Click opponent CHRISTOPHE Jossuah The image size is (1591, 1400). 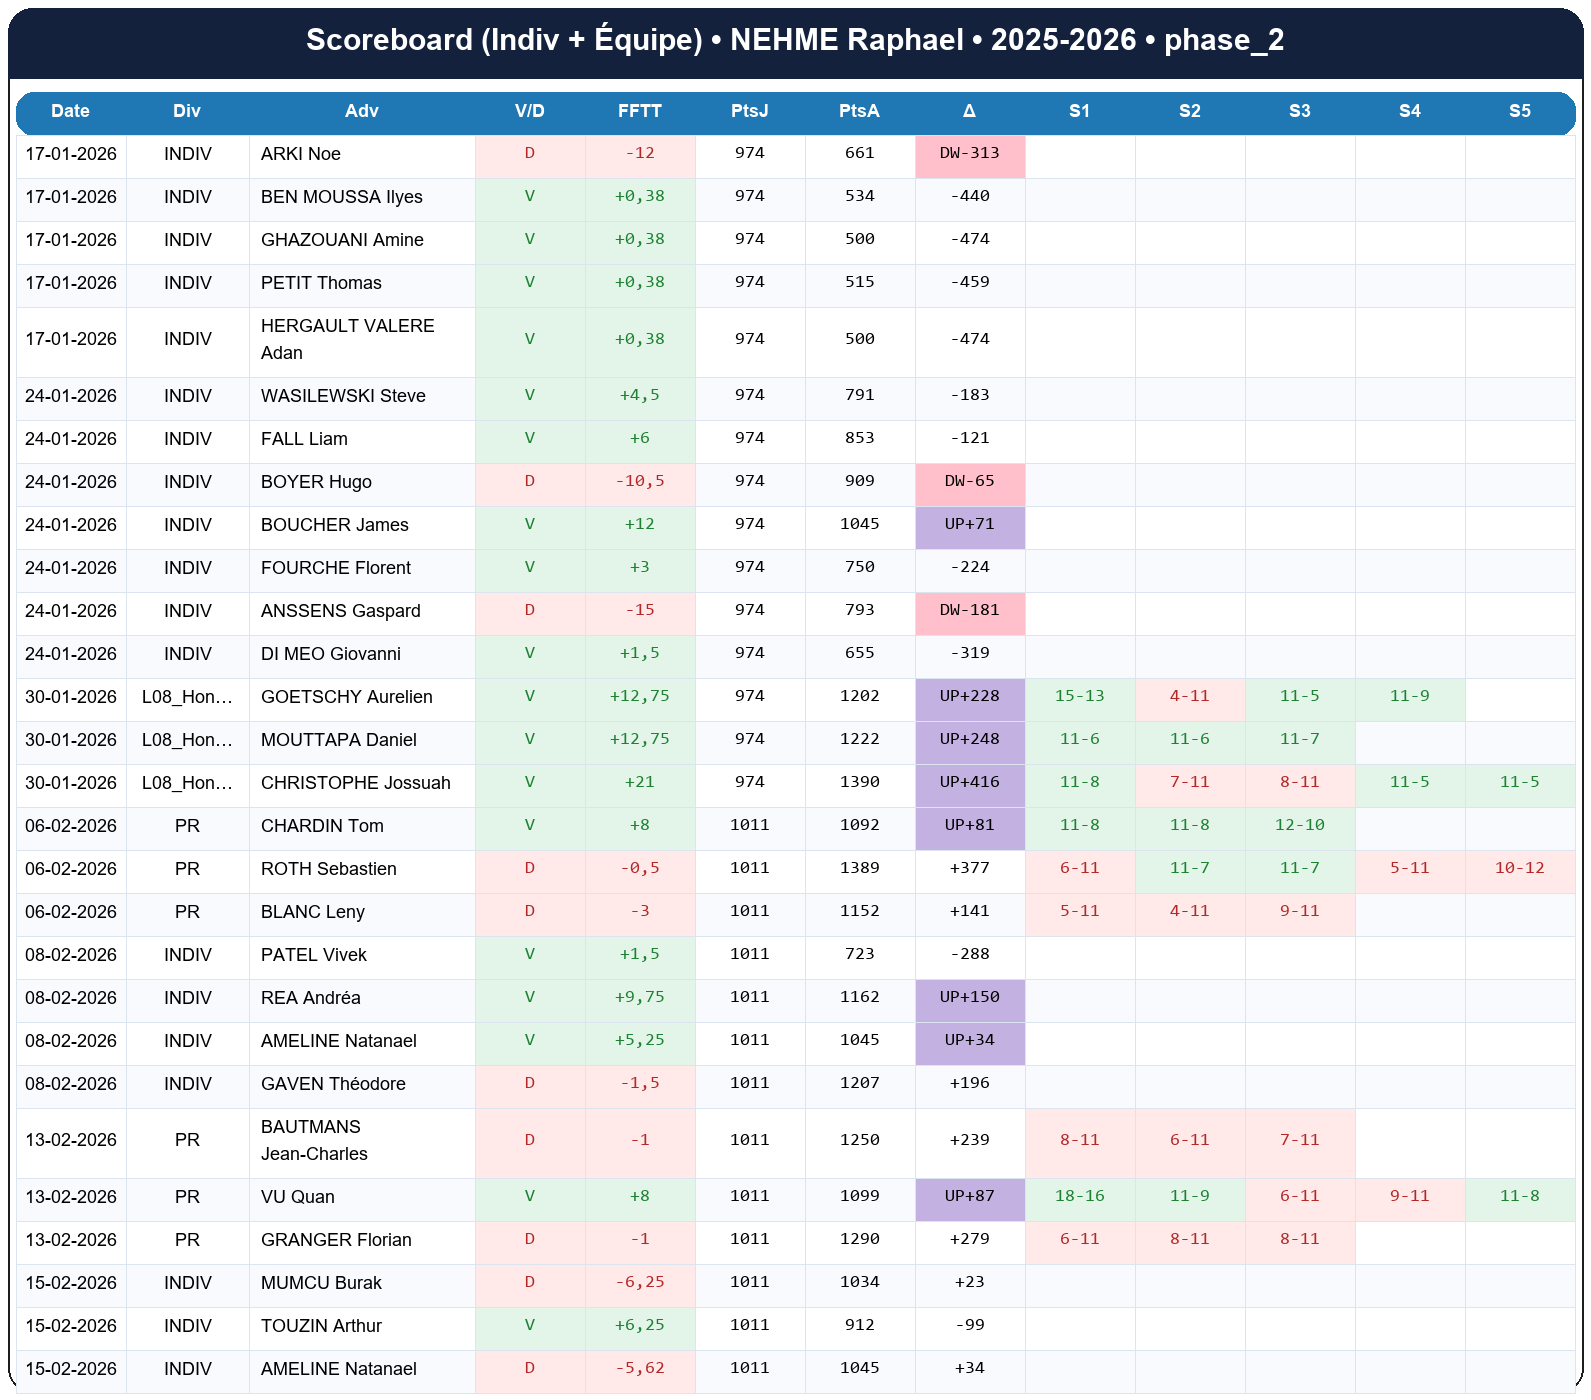[x=355, y=783]
